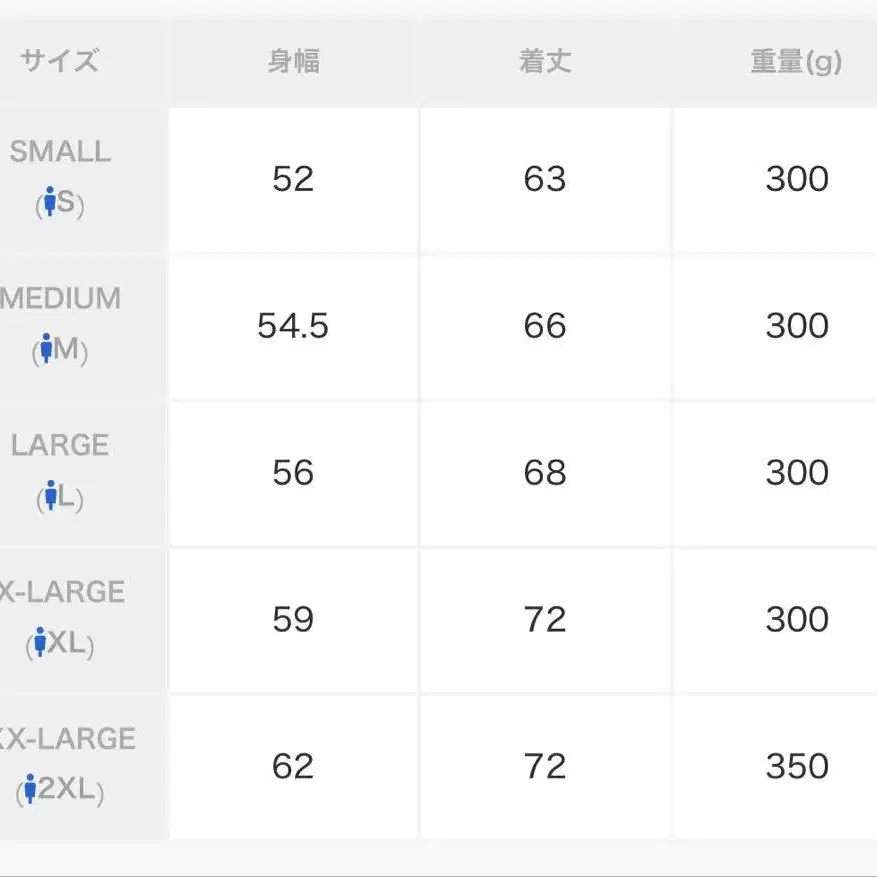Click the 66 length value for MEDIUM
Screen dimensions: 877x877
545,326
